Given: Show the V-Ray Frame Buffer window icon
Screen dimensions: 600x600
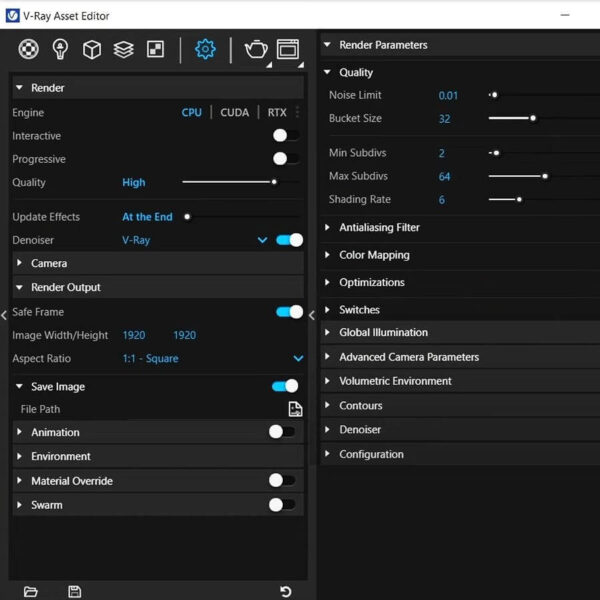Looking at the screenshot, I should pos(288,49).
